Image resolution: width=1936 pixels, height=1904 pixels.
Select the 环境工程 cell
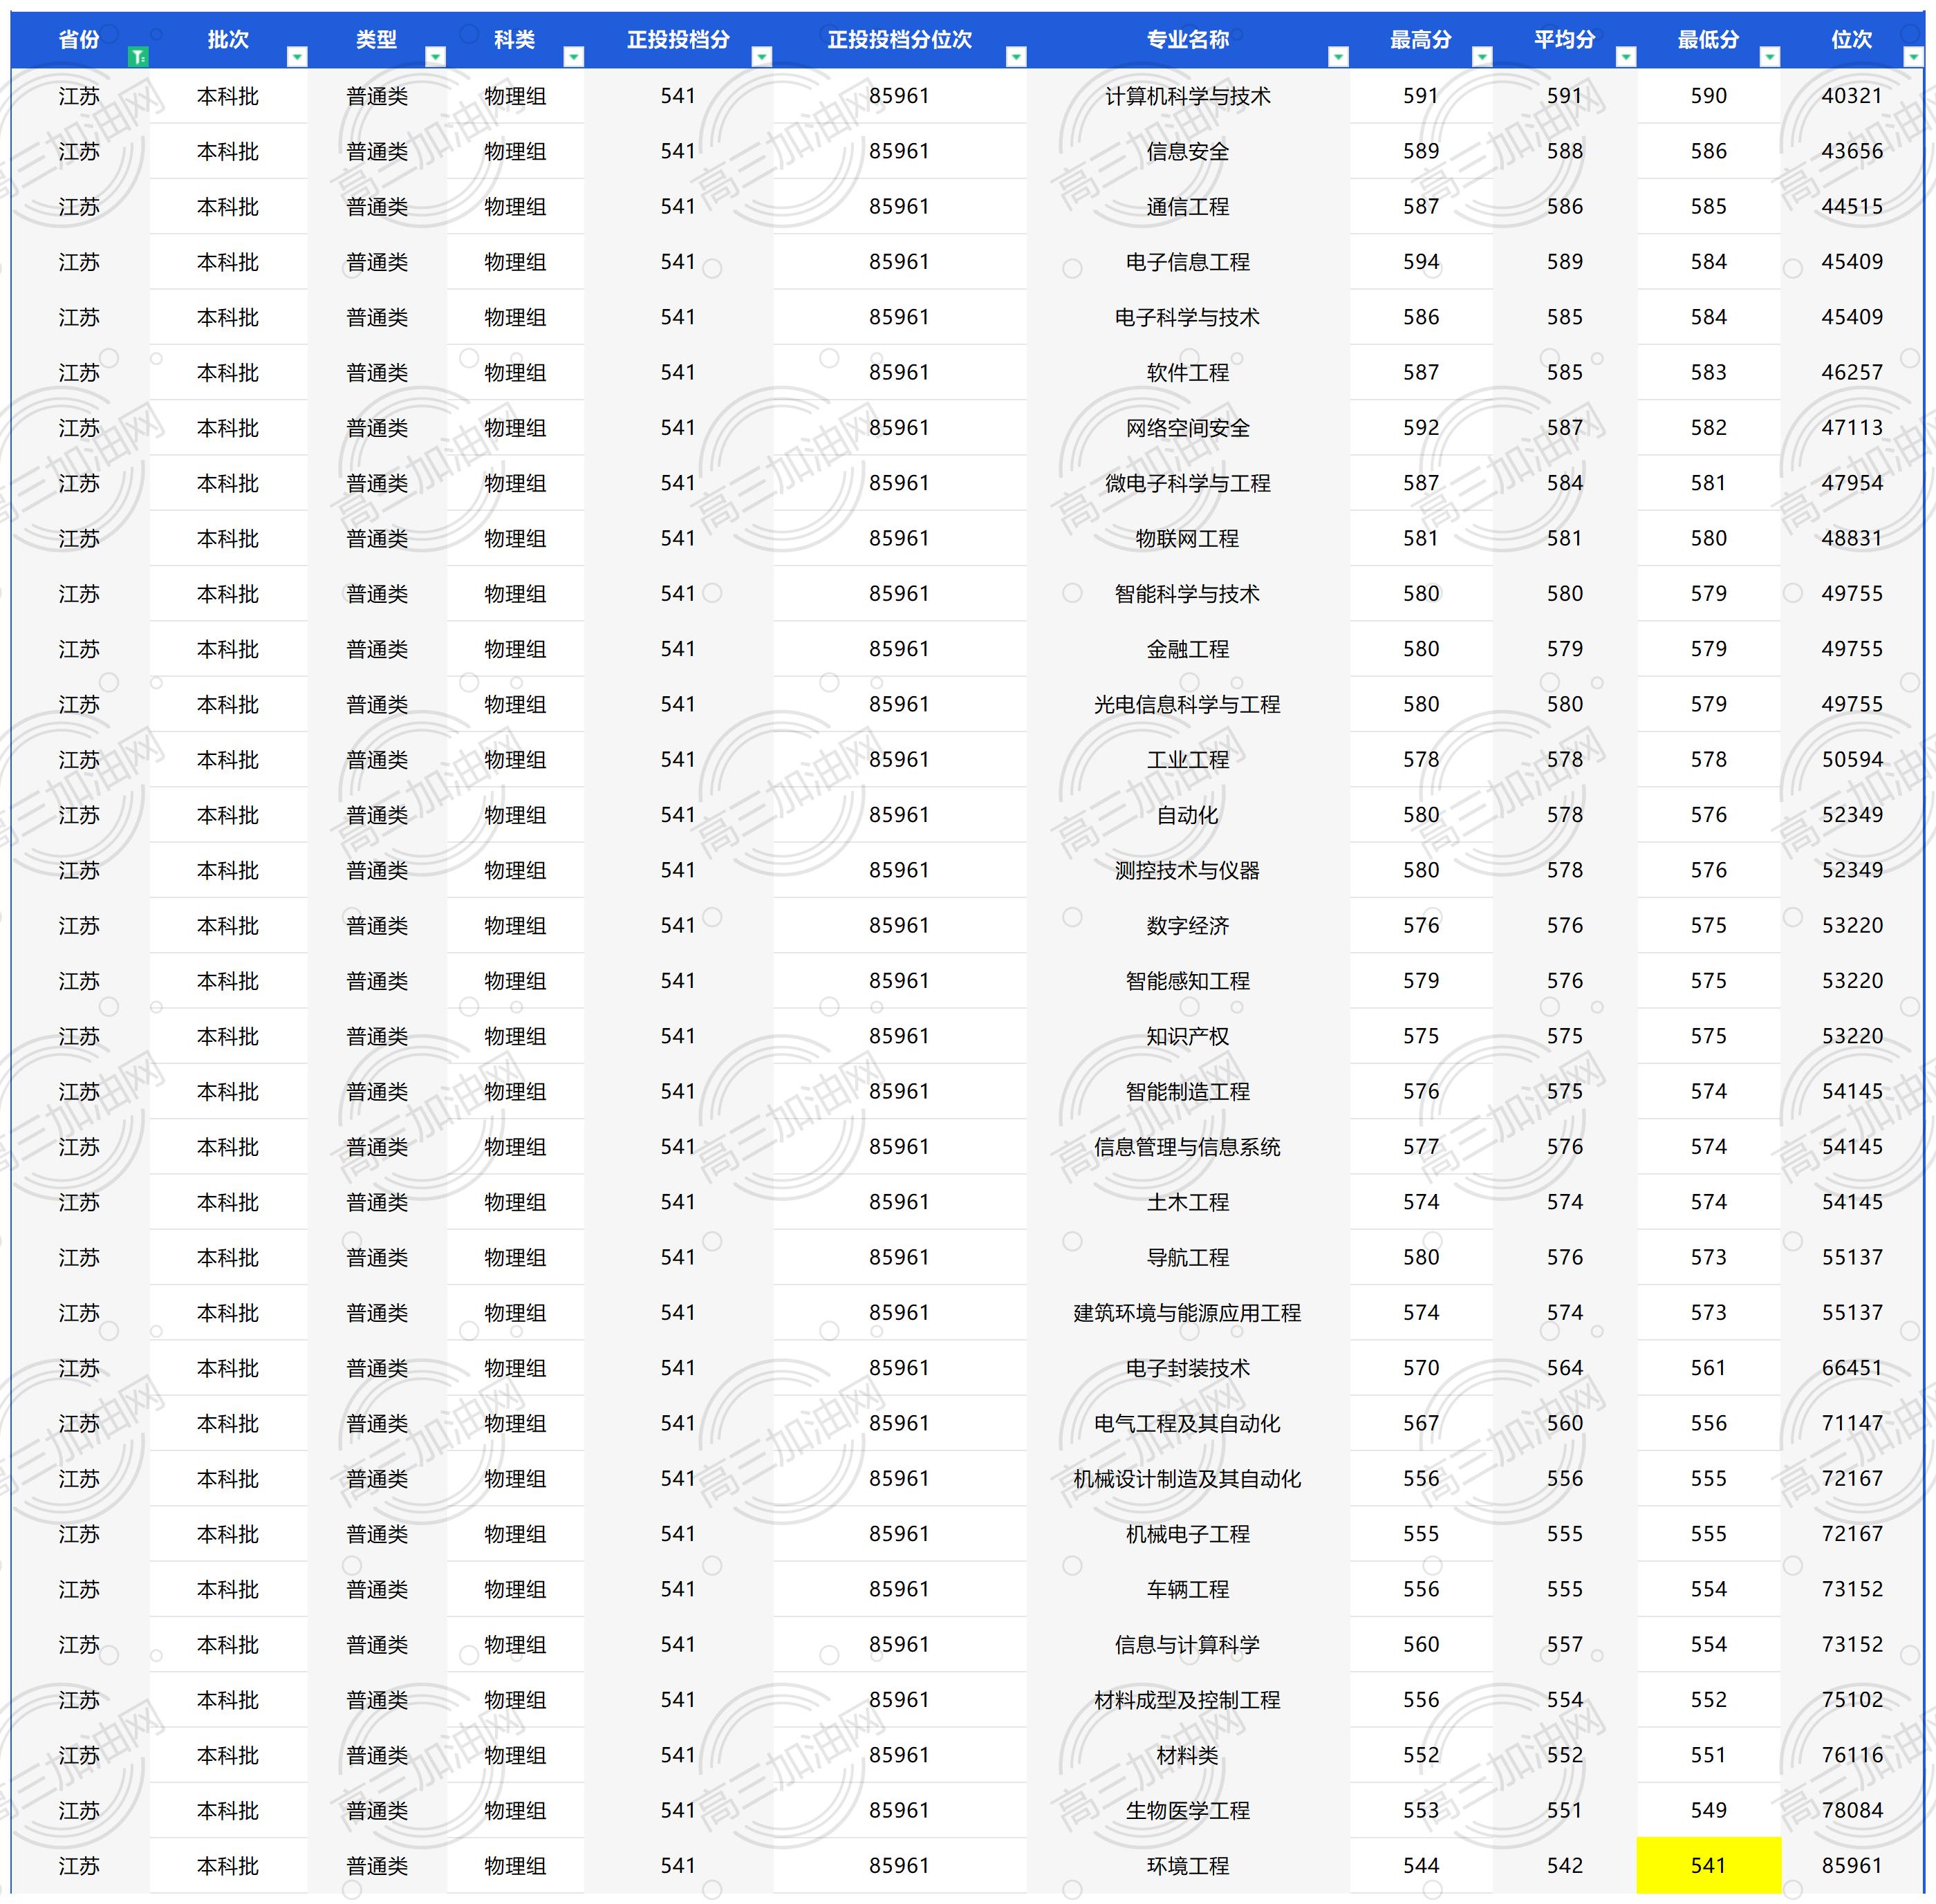coord(1188,1866)
